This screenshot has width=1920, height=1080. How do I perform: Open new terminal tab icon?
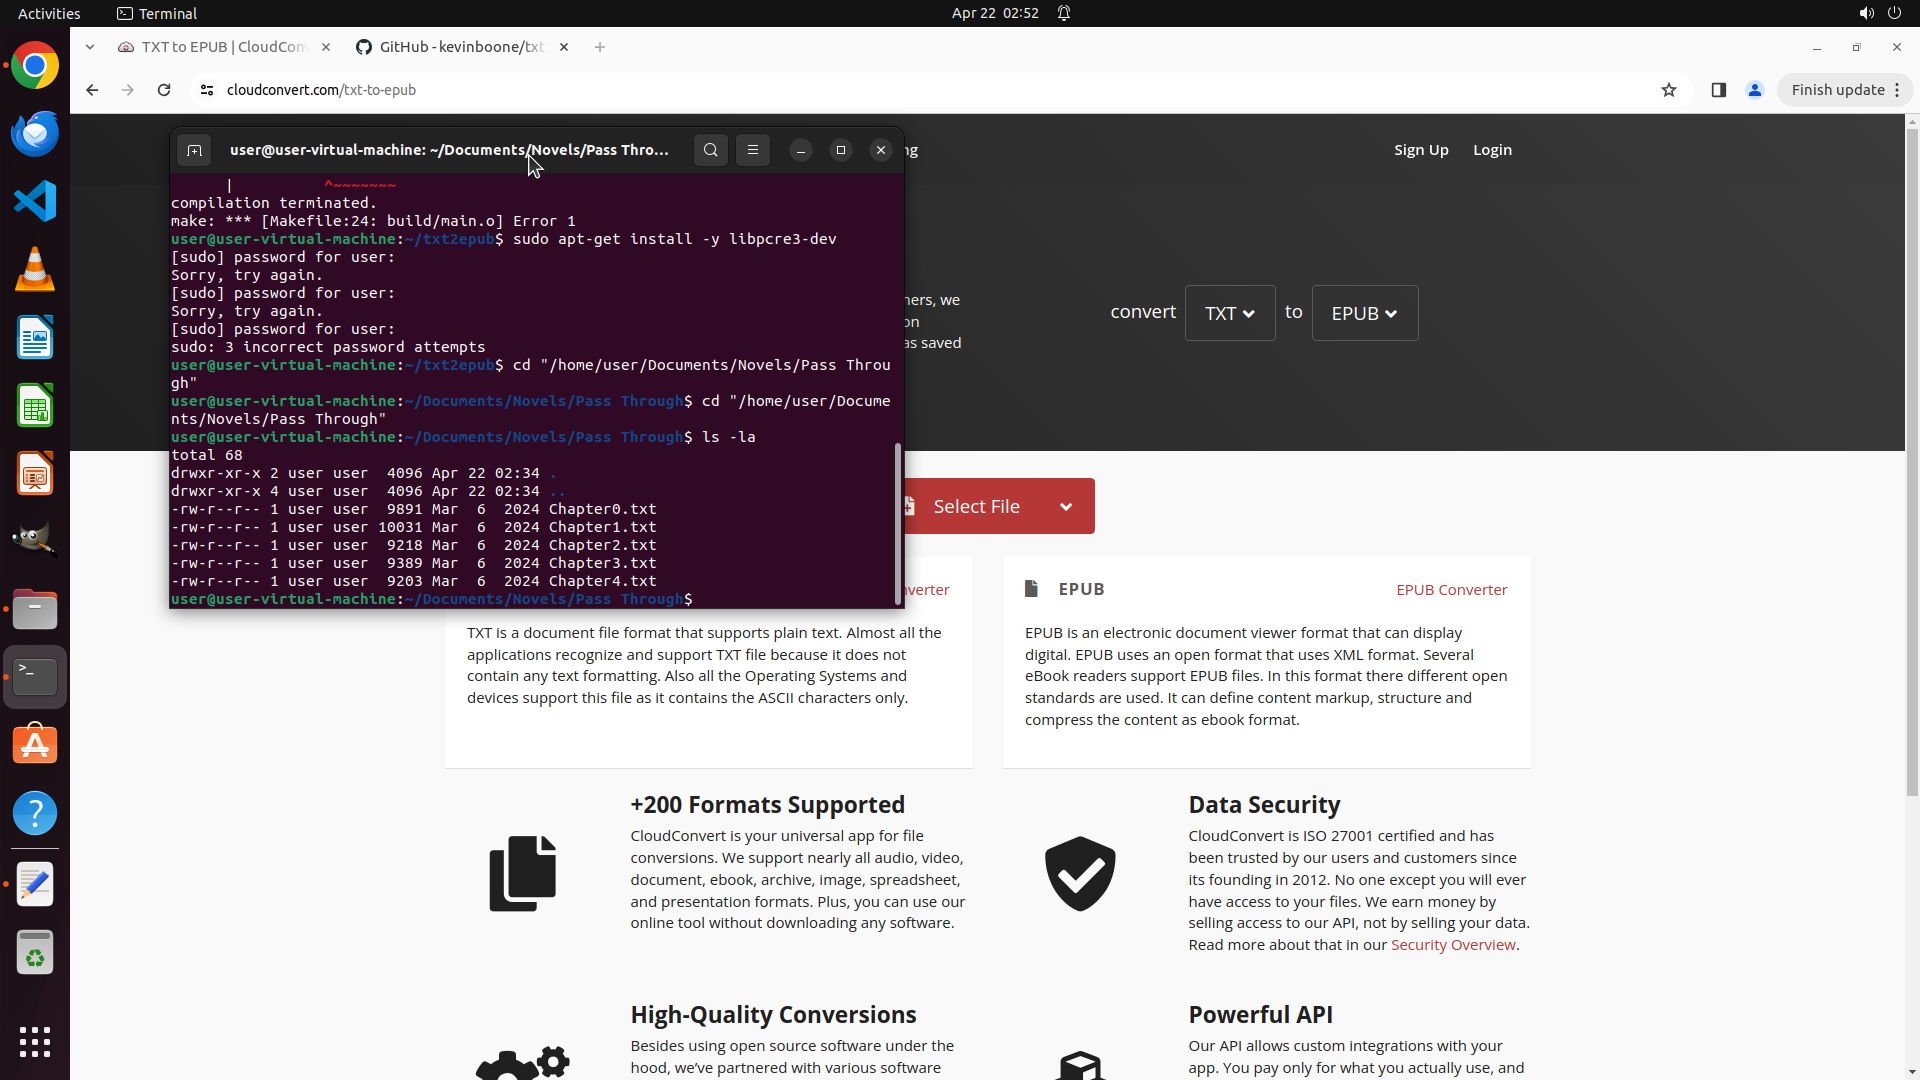coord(194,150)
